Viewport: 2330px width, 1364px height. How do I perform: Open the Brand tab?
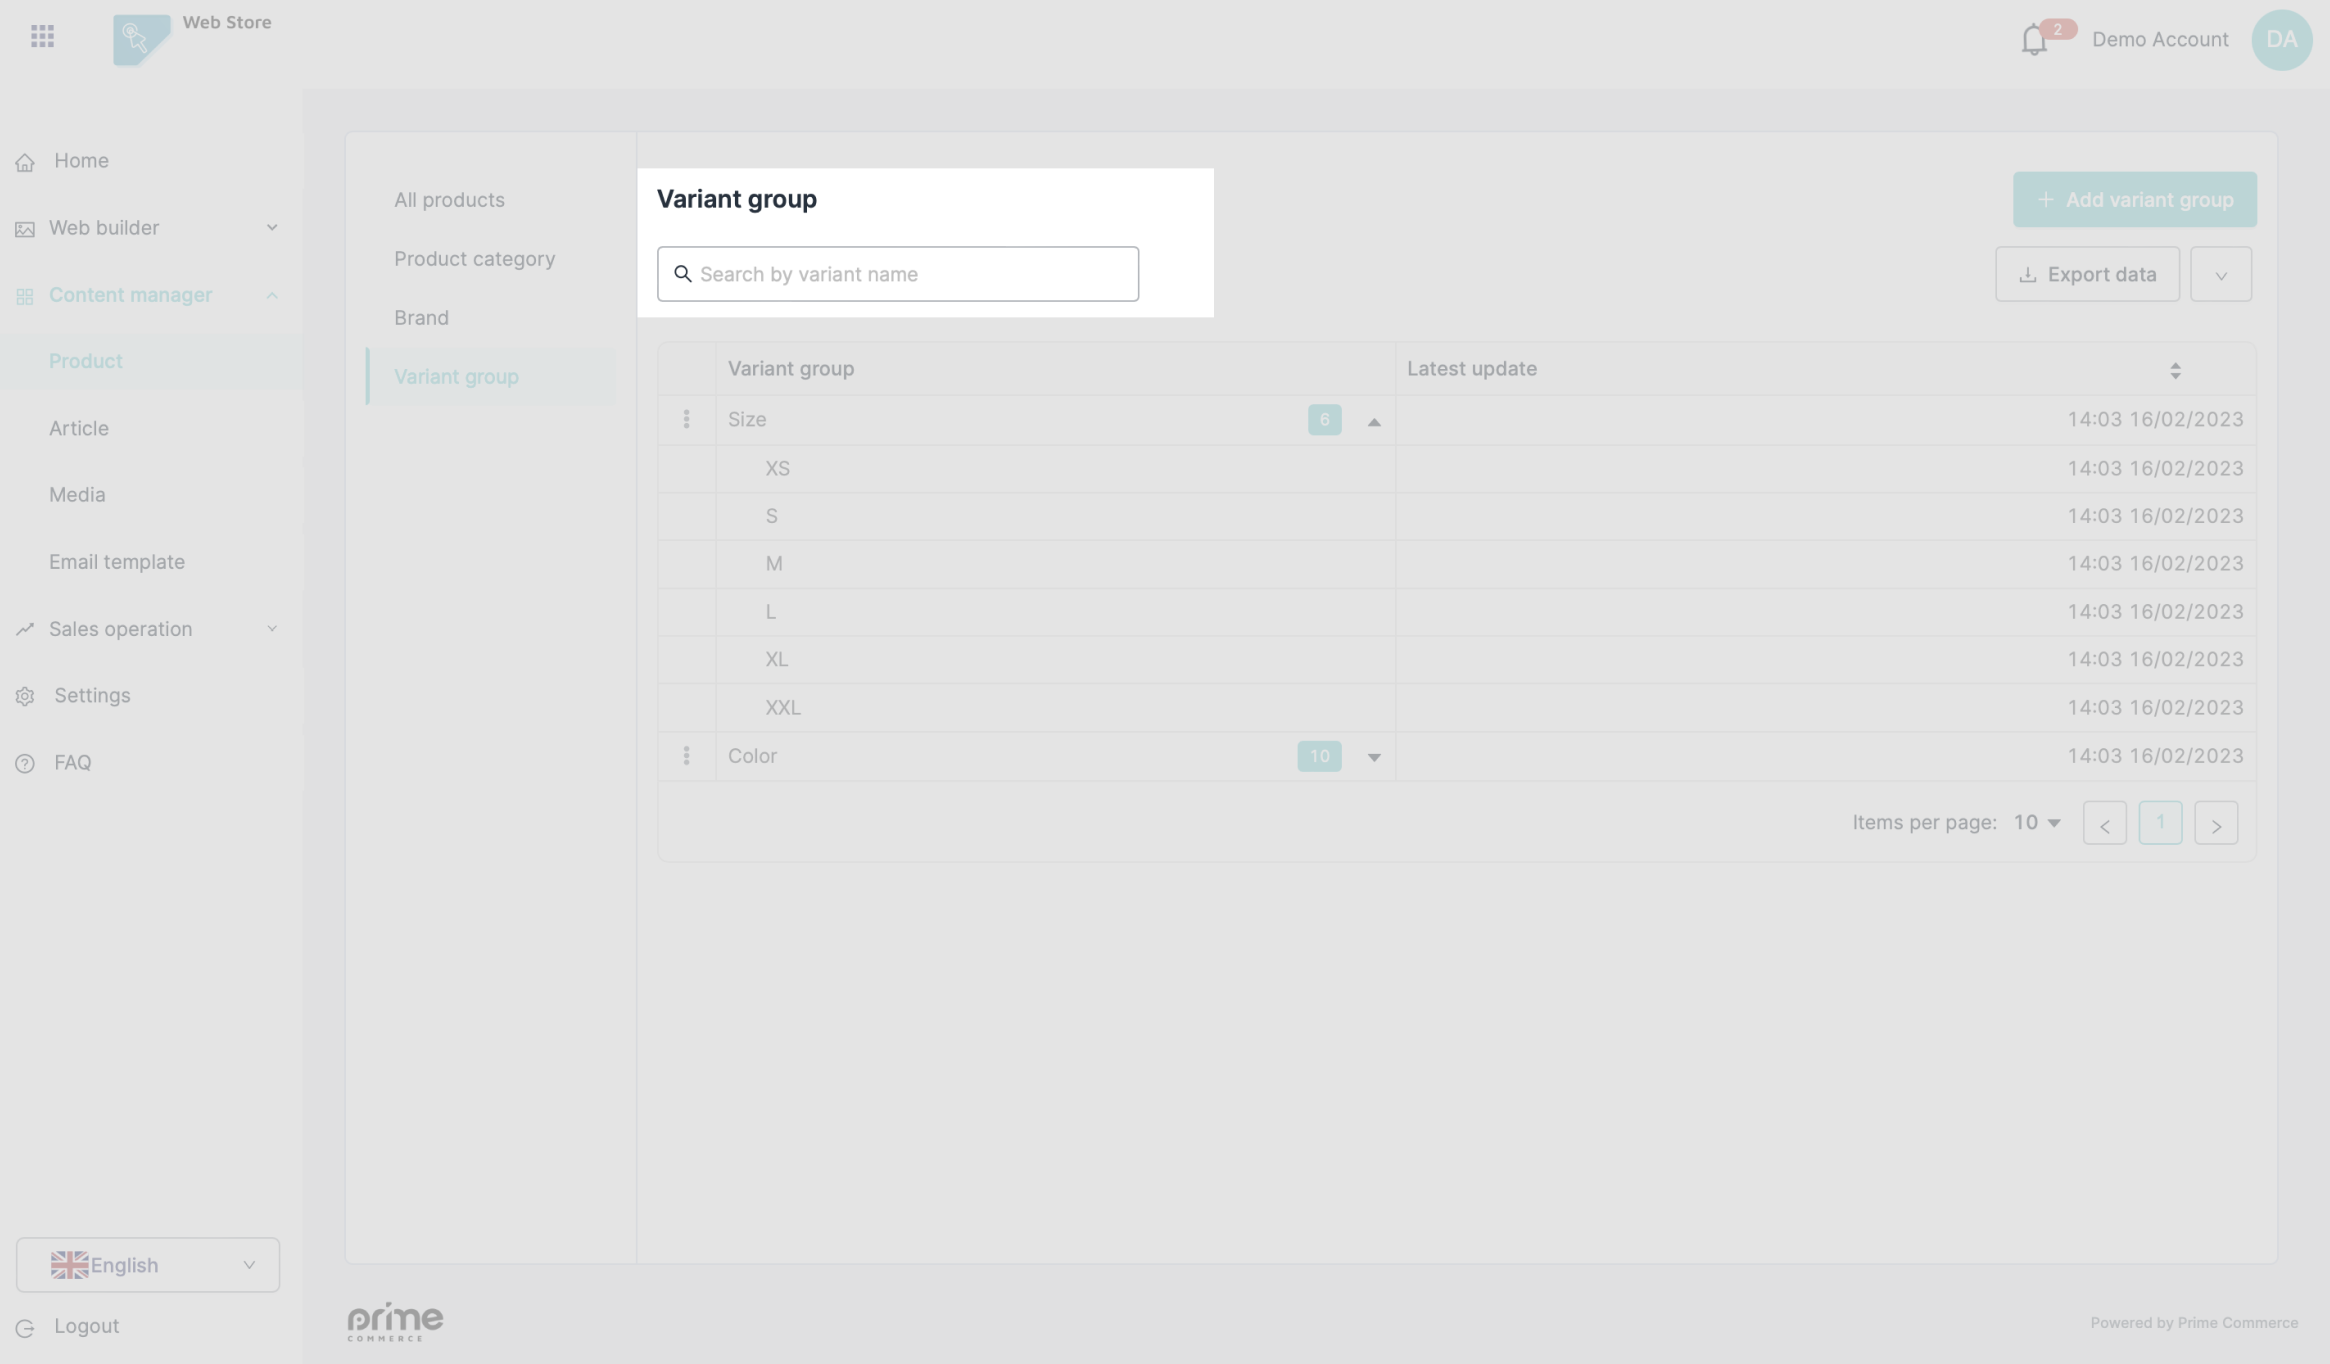421,318
